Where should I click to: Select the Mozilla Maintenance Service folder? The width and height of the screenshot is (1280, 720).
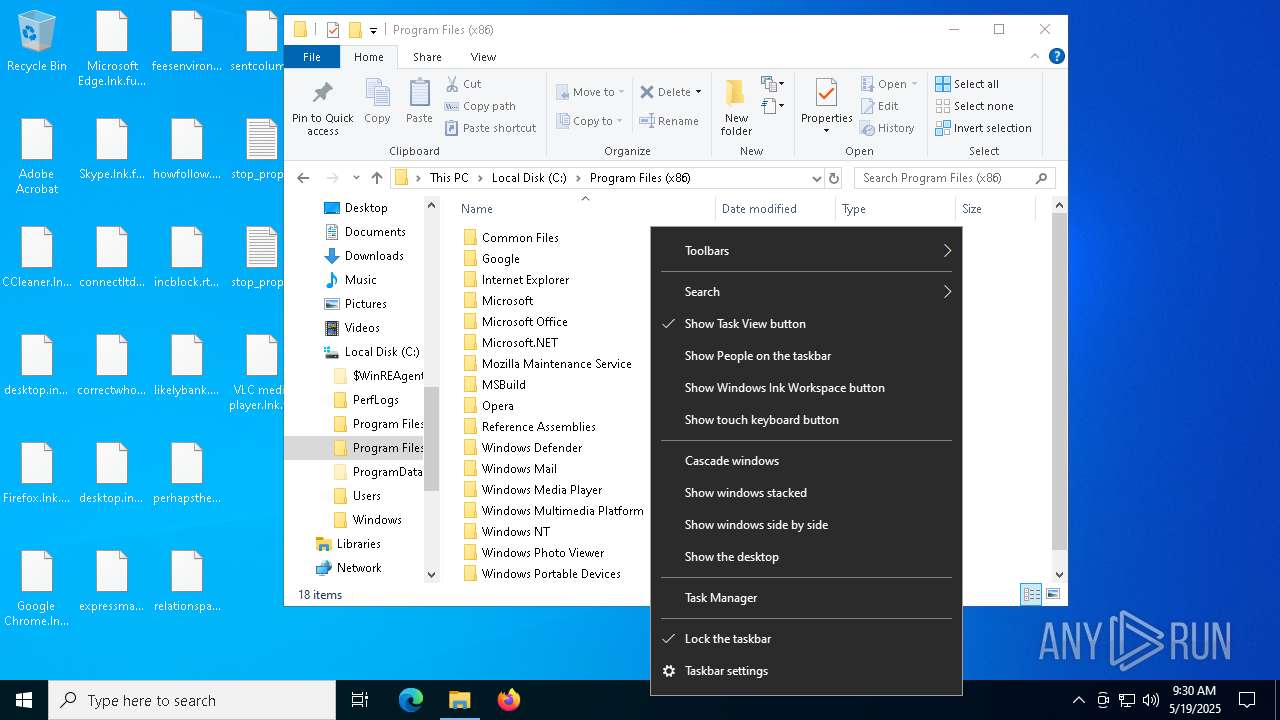(556, 364)
